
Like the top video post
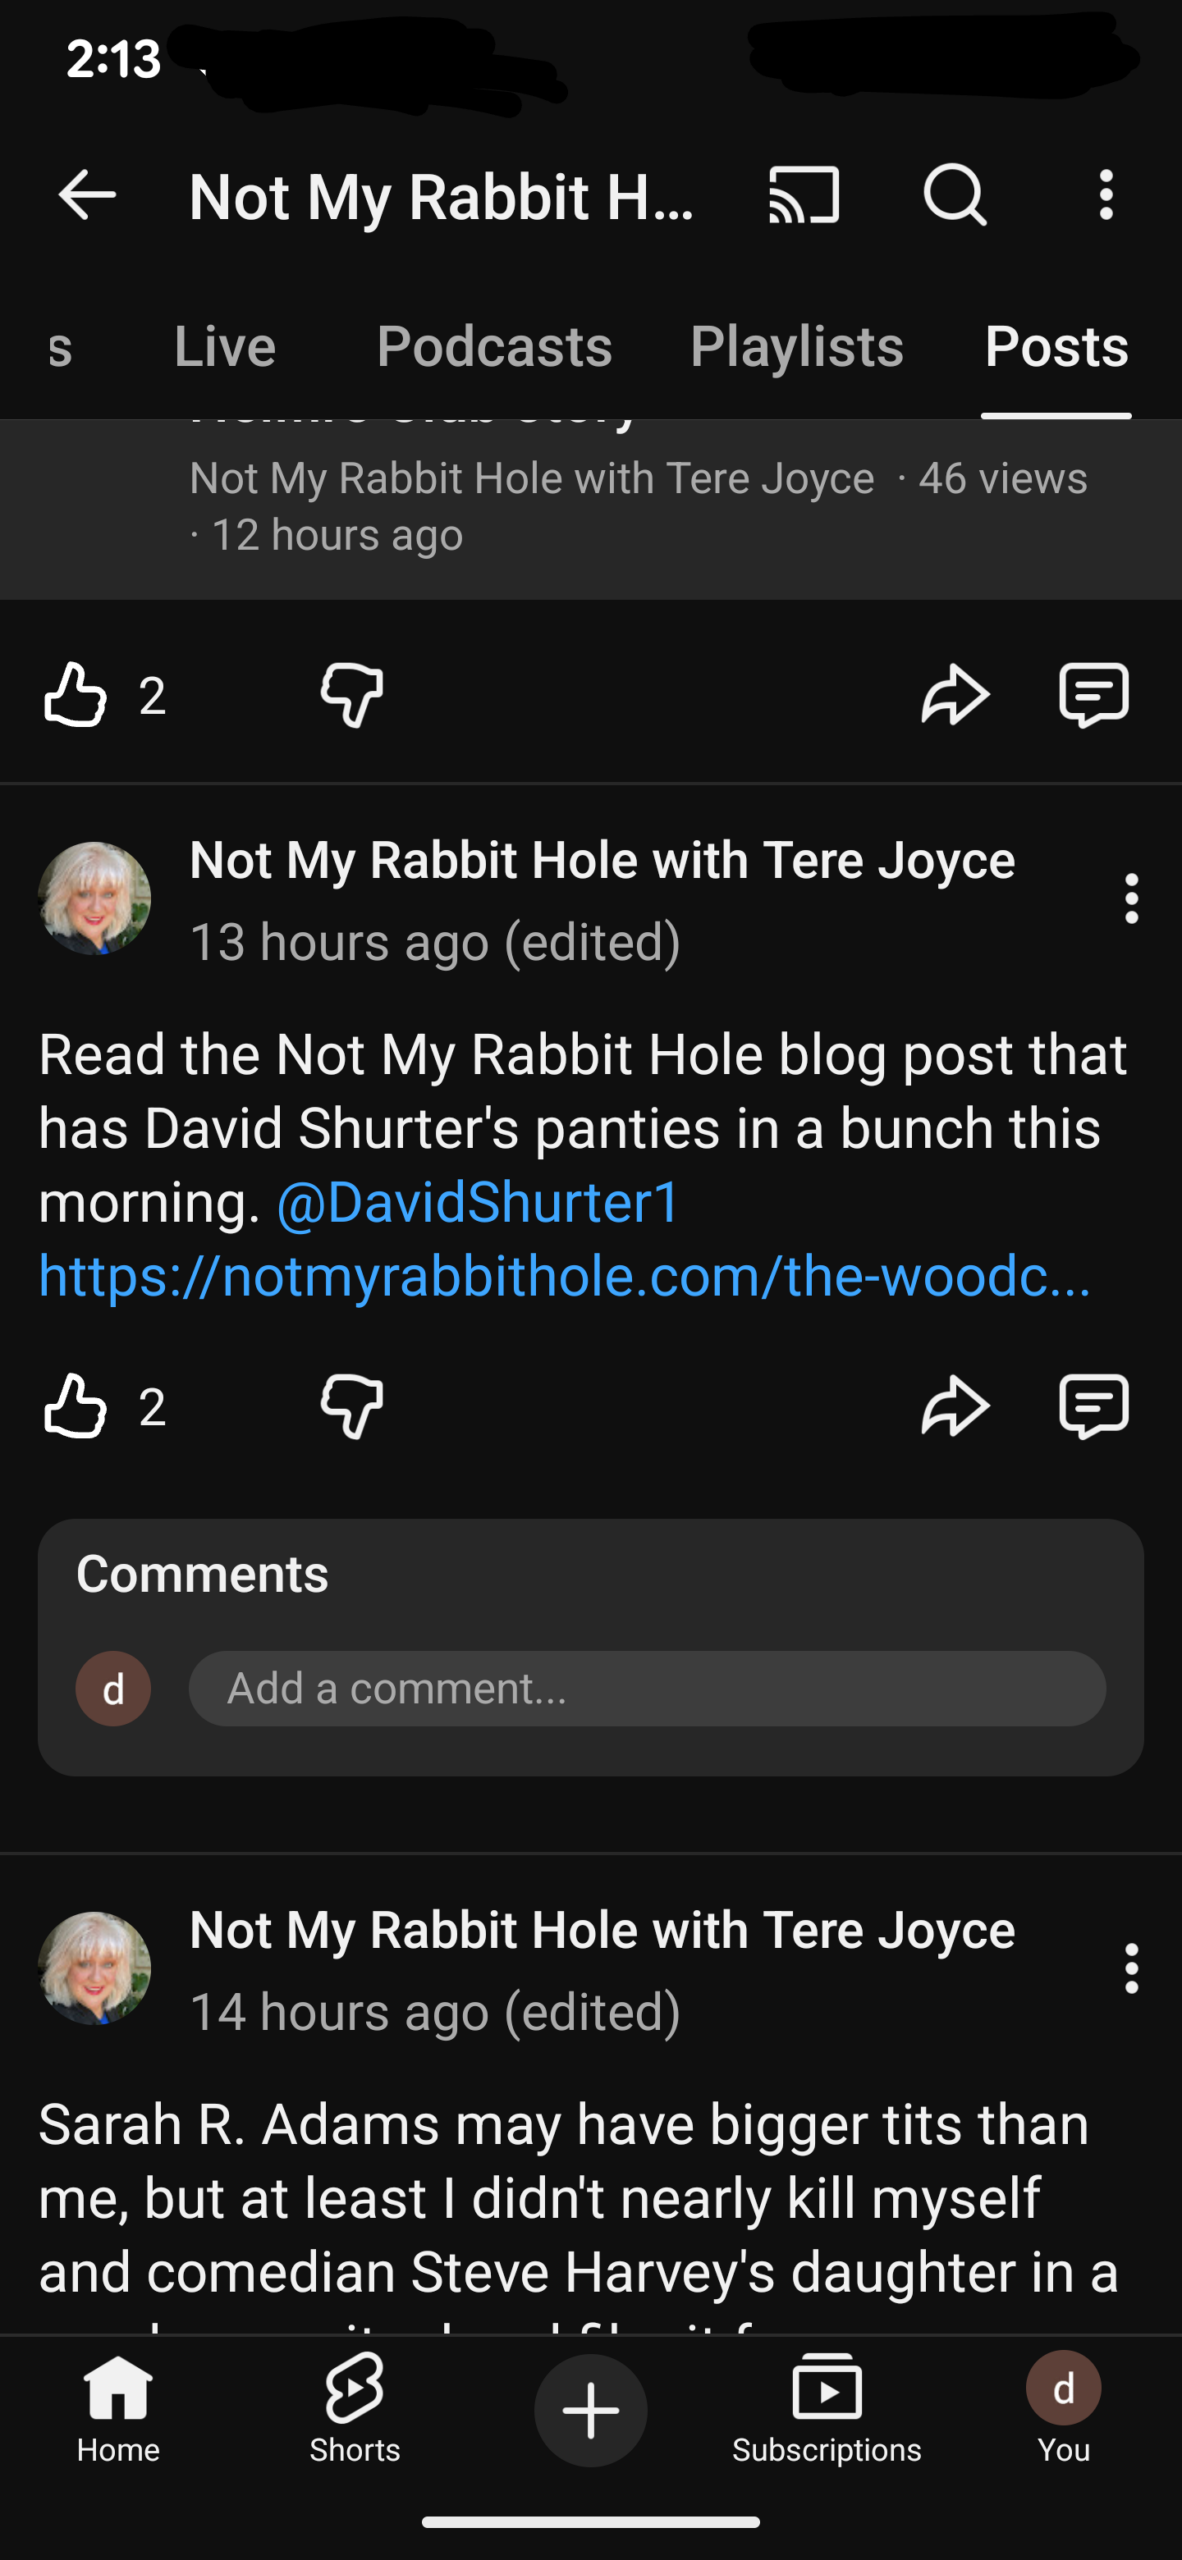[76, 695]
